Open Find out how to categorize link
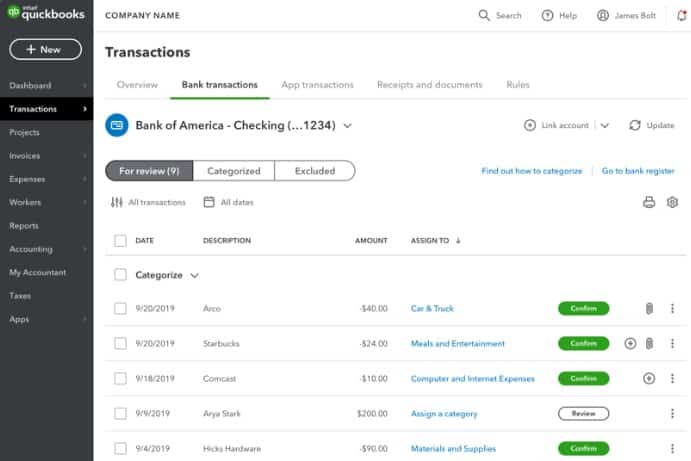The height and width of the screenshot is (461, 691). pyautogui.click(x=531, y=171)
